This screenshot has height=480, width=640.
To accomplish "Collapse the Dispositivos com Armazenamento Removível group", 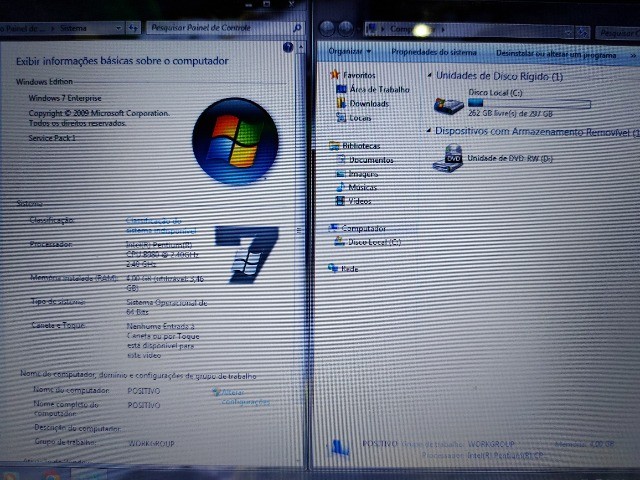I will 429,130.
